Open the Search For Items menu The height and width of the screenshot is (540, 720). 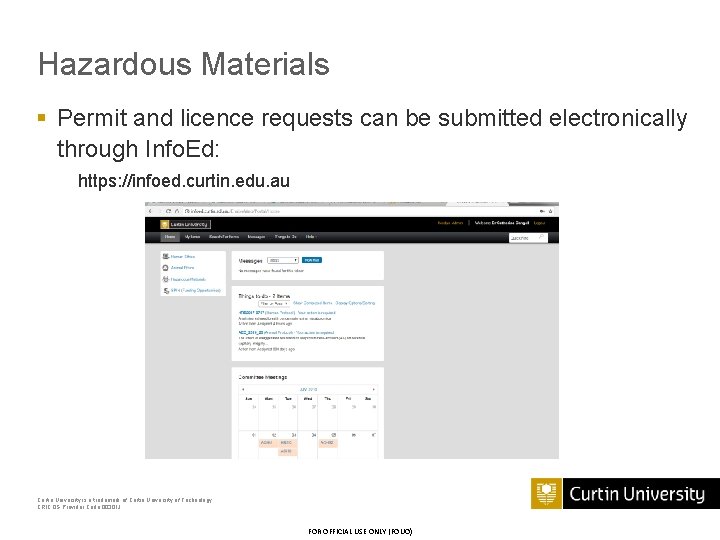[x=224, y=236]
